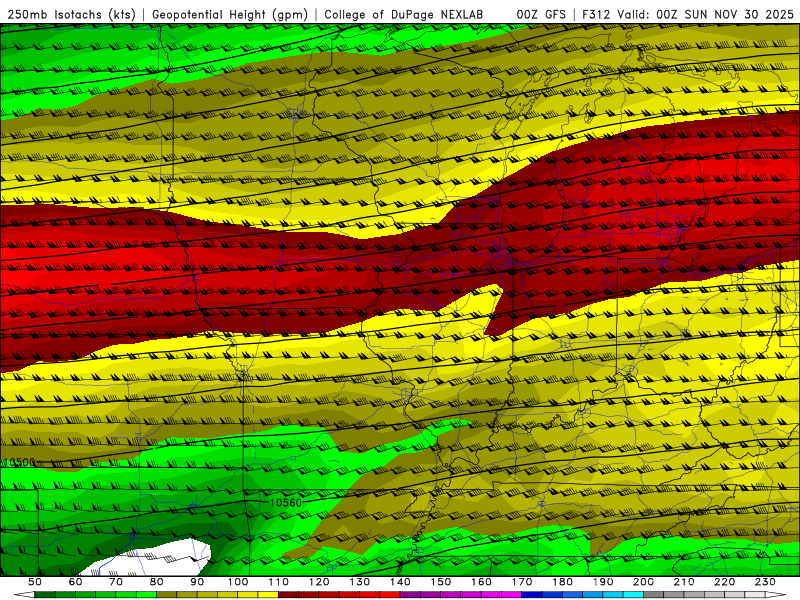Click the bright yellow swatch directly beneath the '110' label

pos(268,595)
